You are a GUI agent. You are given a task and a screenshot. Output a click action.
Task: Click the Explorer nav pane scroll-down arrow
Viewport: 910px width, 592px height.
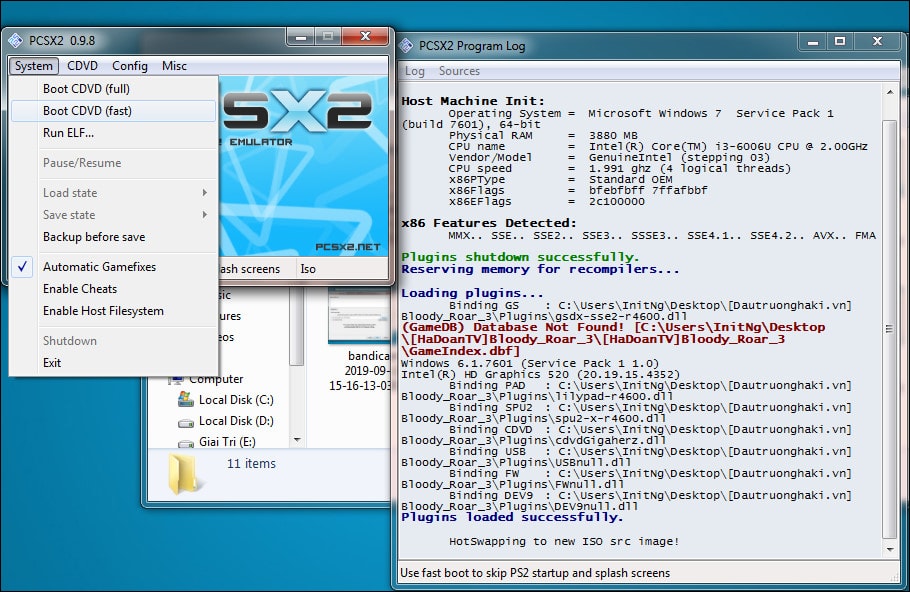(x=297, y=440)
